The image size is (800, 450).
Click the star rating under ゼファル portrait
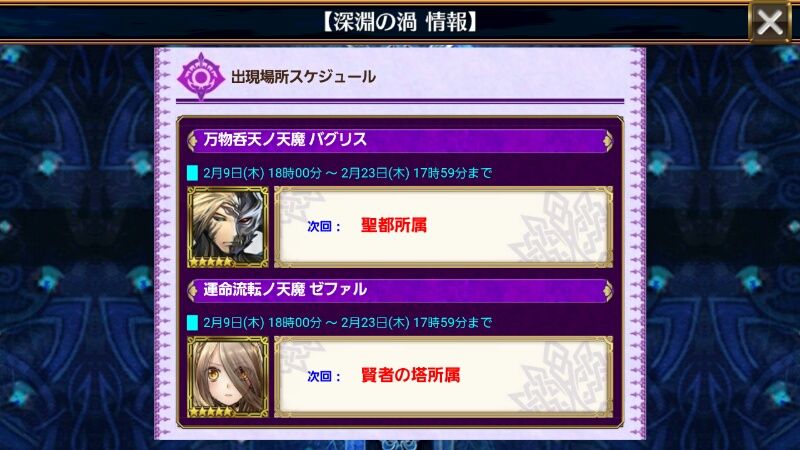211,412
